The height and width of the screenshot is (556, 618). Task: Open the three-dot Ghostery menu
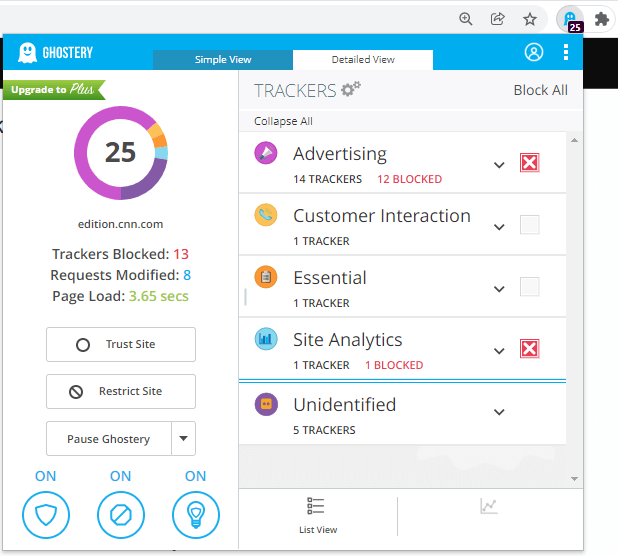[566, 52]
